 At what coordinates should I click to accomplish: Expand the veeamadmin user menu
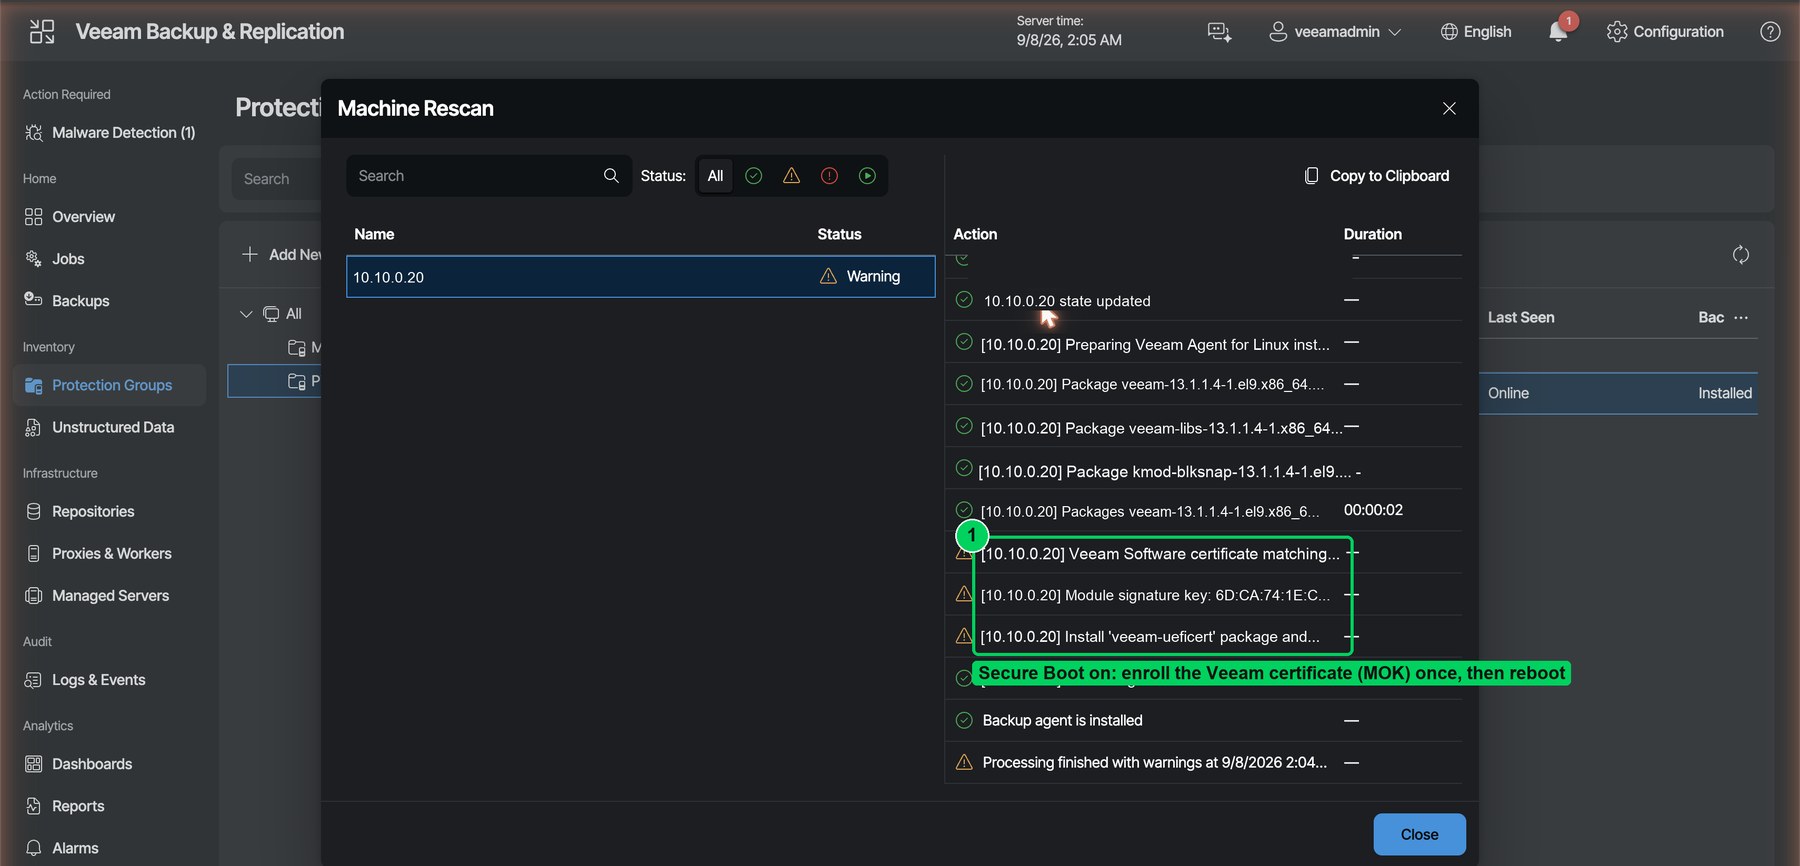pos(1335,32)
